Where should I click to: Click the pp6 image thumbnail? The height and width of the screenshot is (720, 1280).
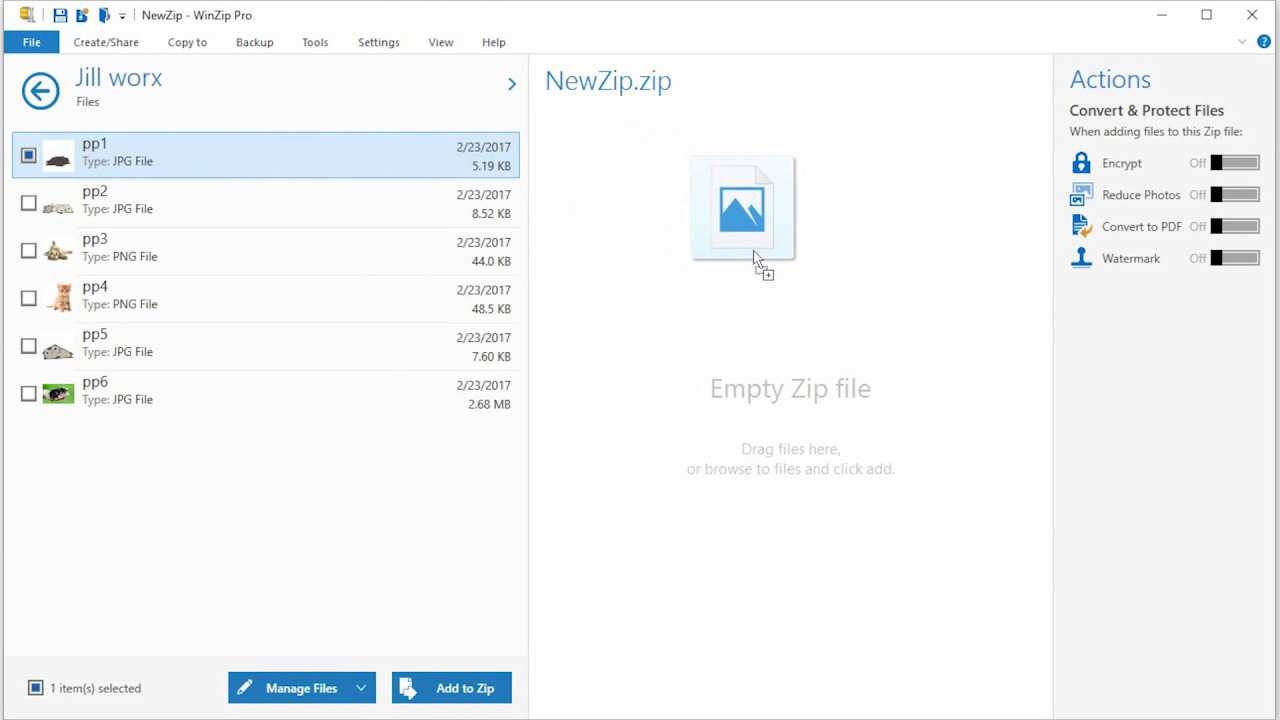(x=58, y=394)
